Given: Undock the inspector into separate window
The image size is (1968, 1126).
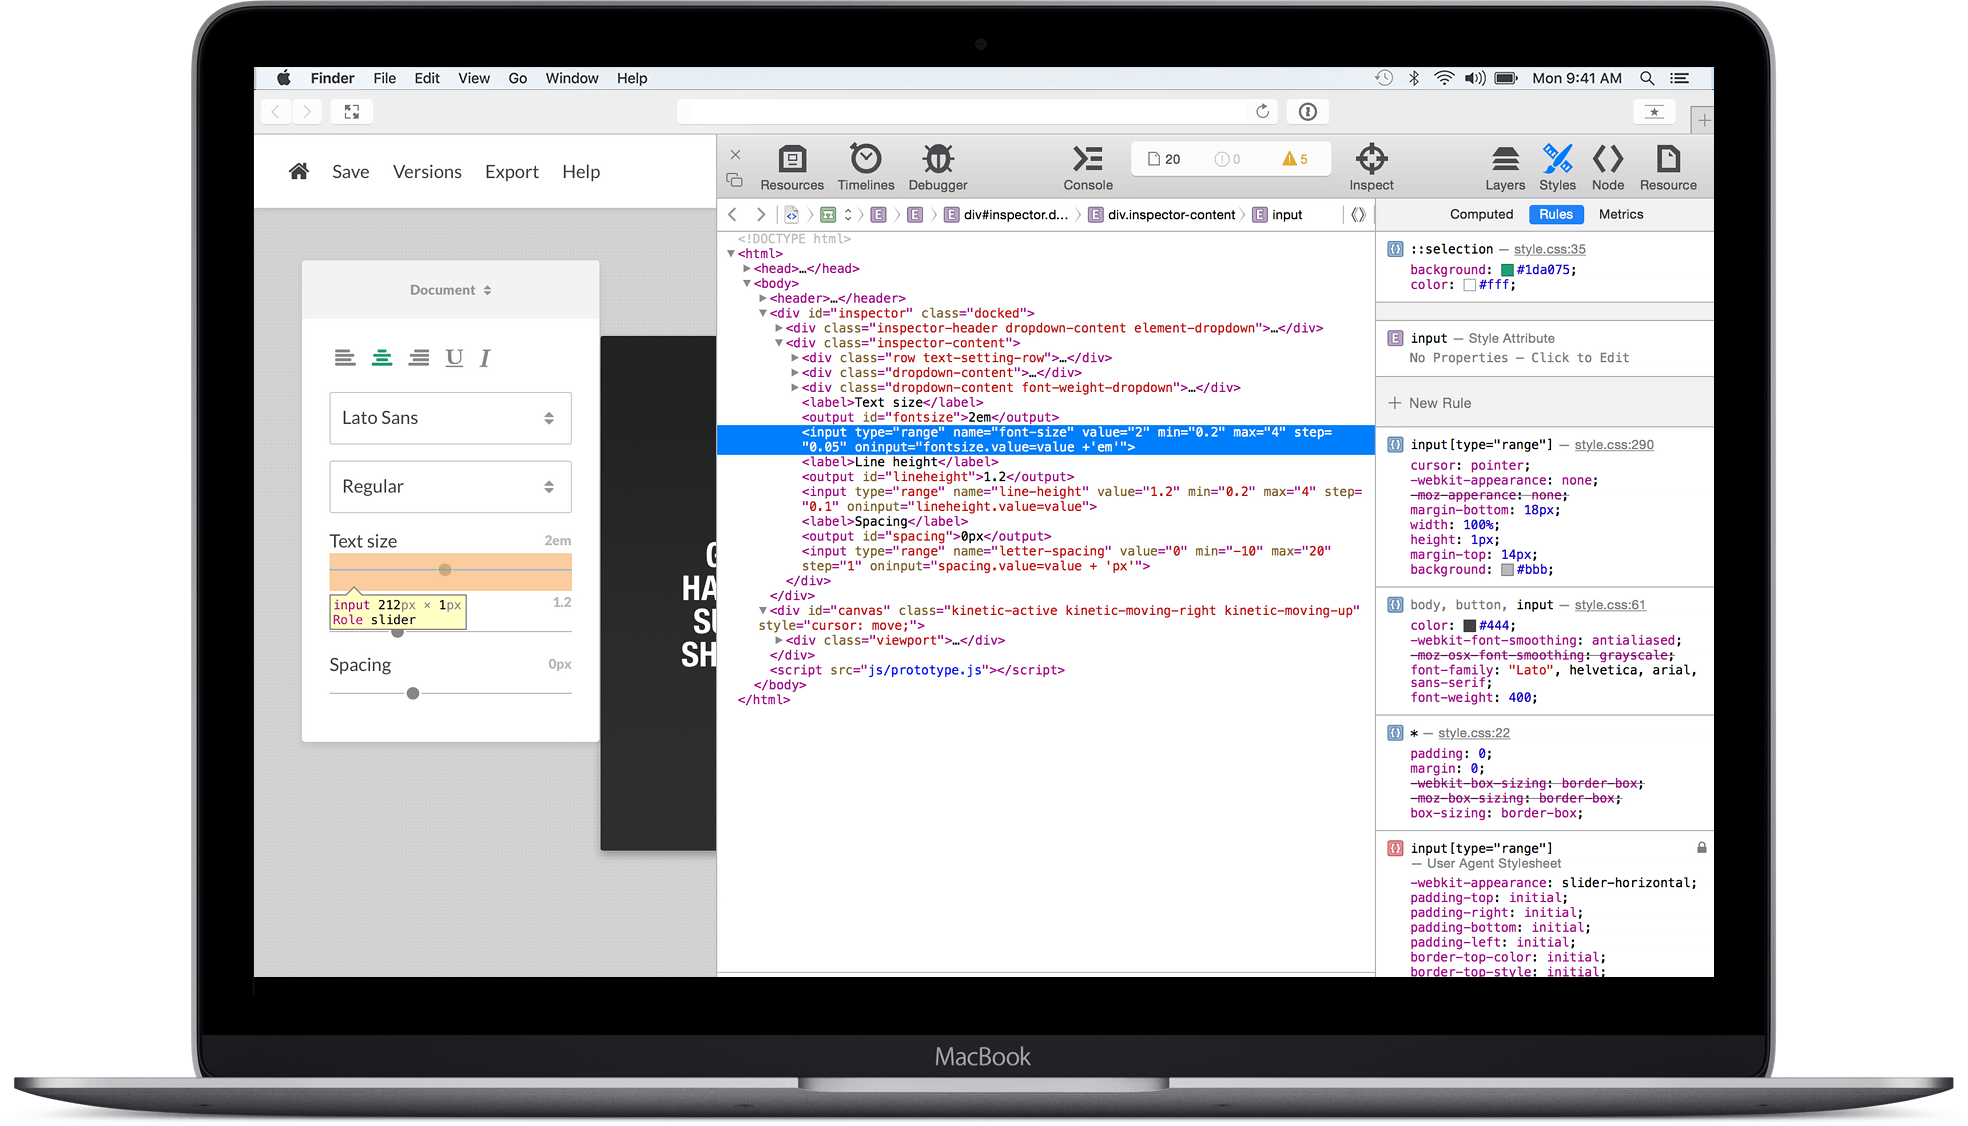Looking at the screenshot, I should (x=735, y=180).
